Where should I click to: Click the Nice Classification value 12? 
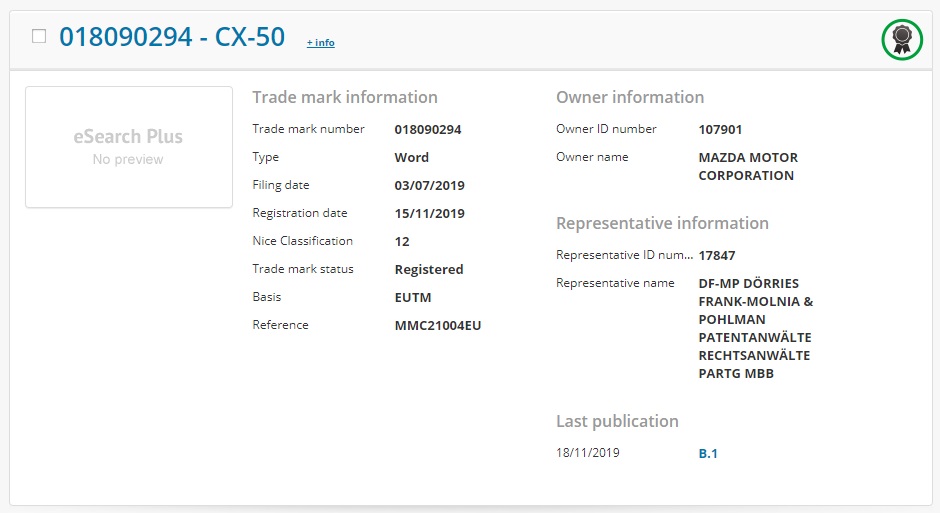[402, 242]
